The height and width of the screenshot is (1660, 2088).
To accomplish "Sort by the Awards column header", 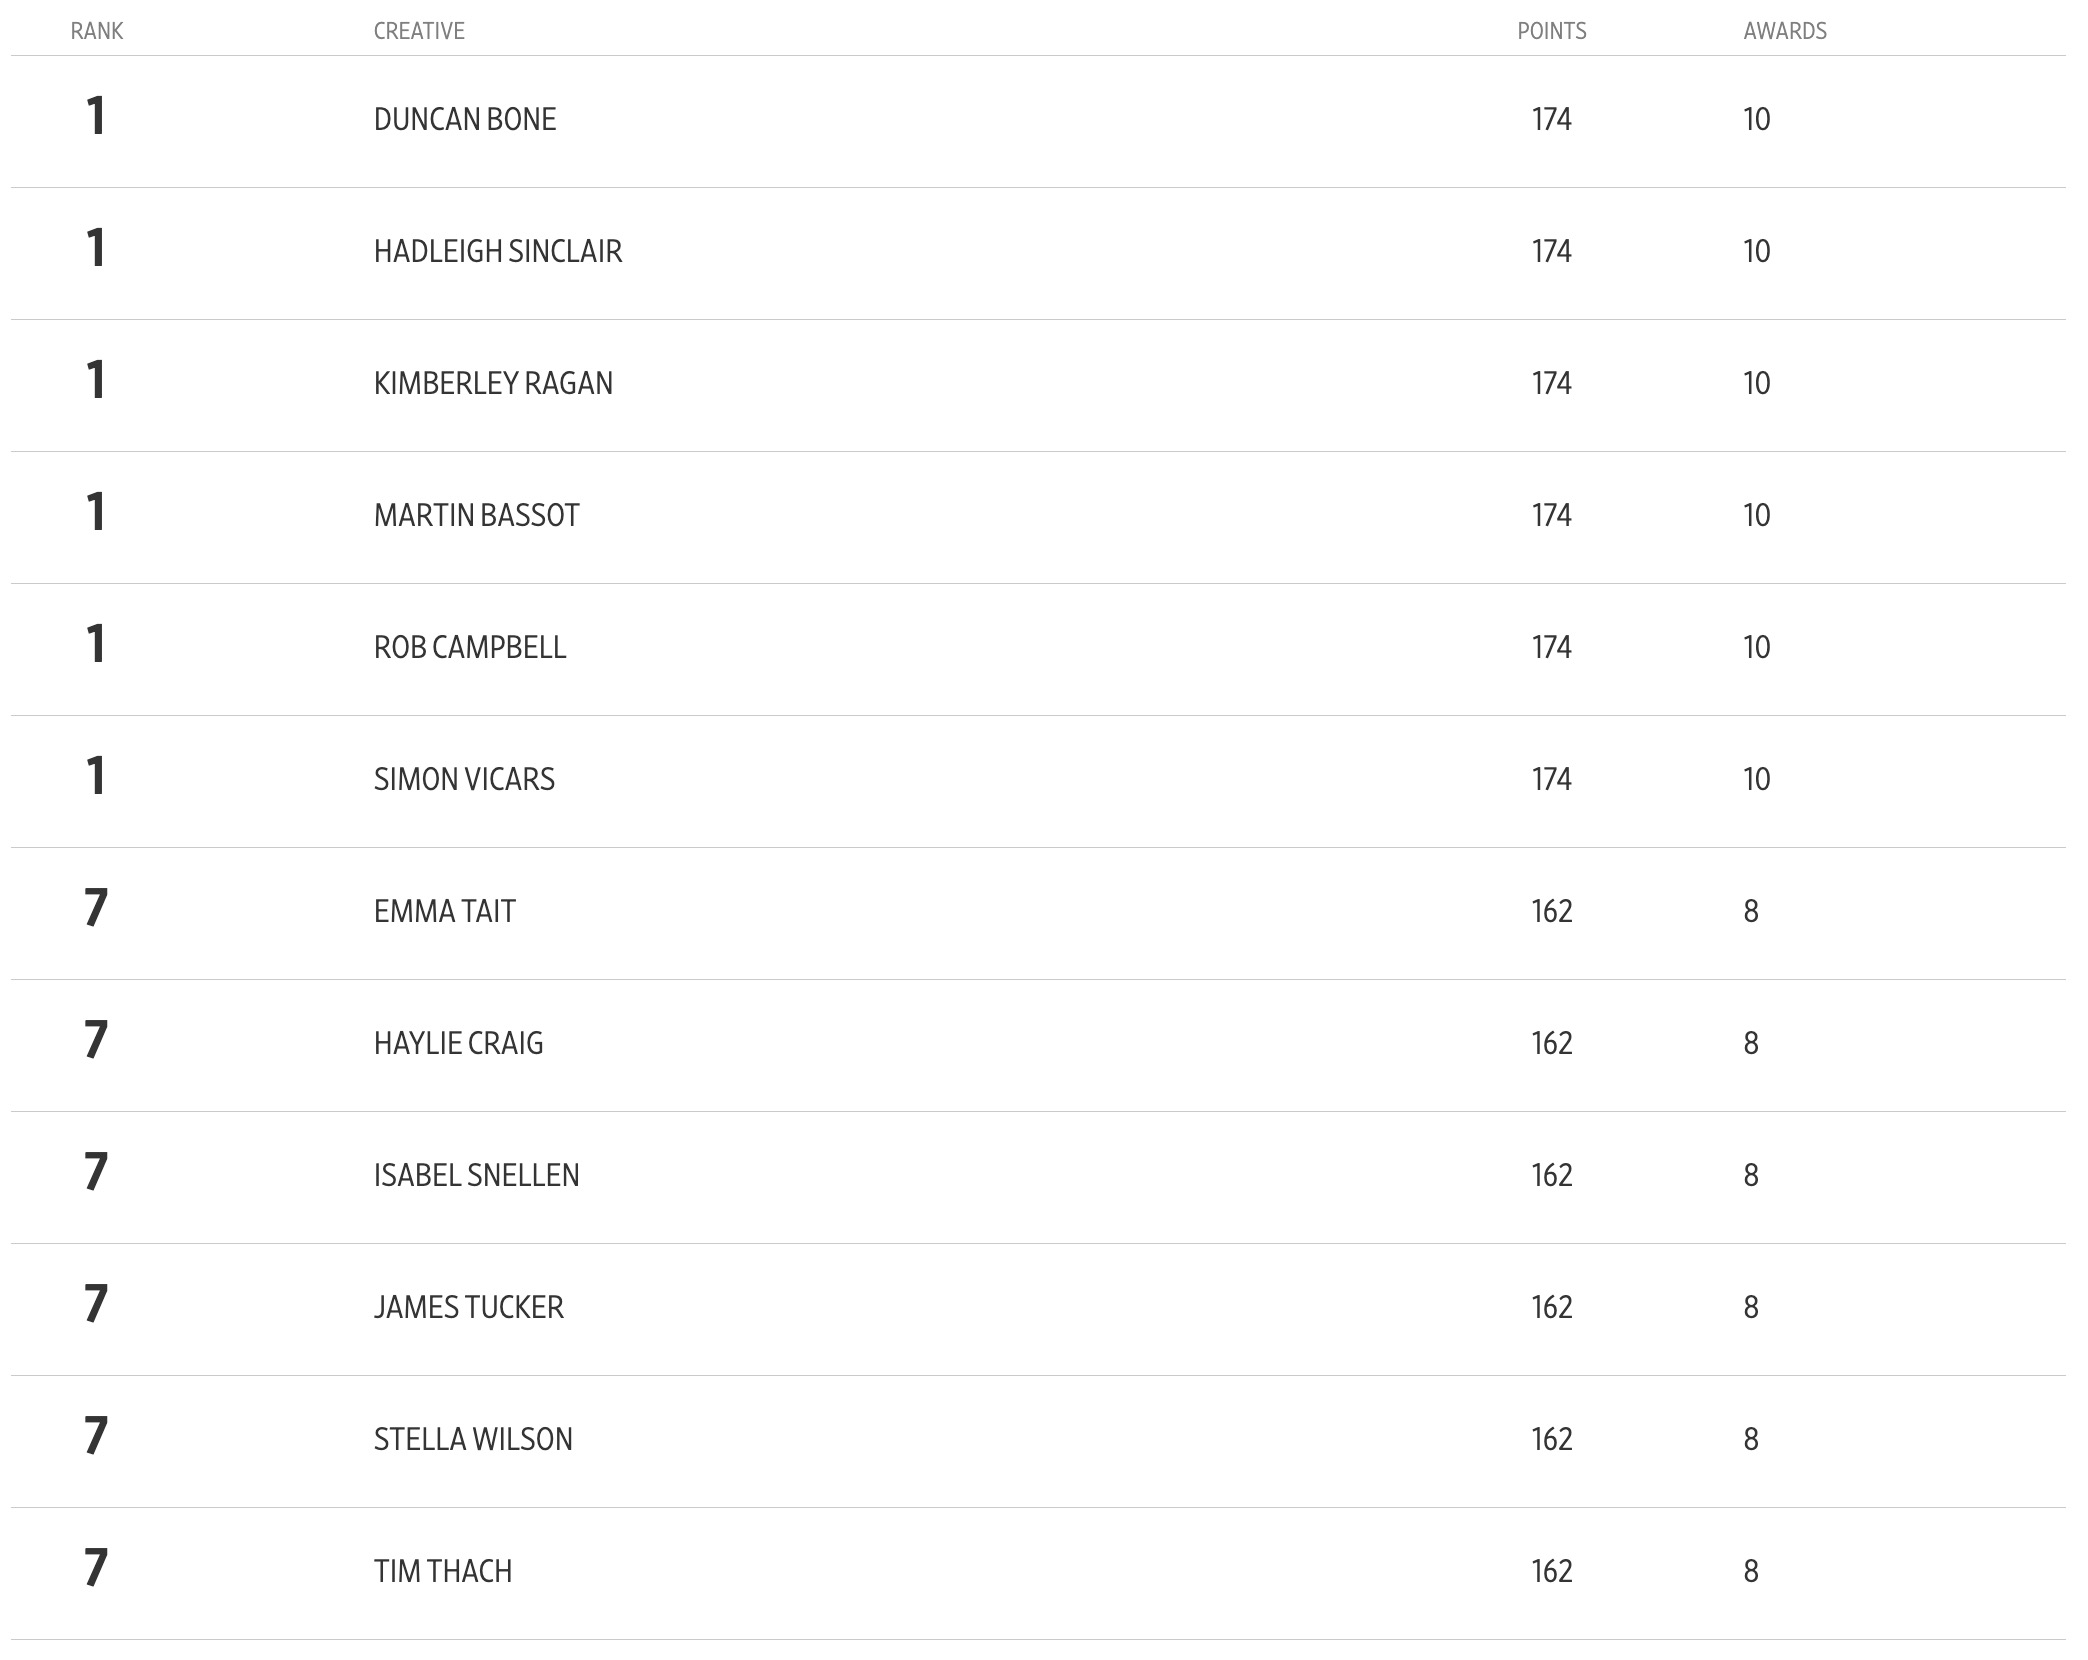I will click(1785, 31).
